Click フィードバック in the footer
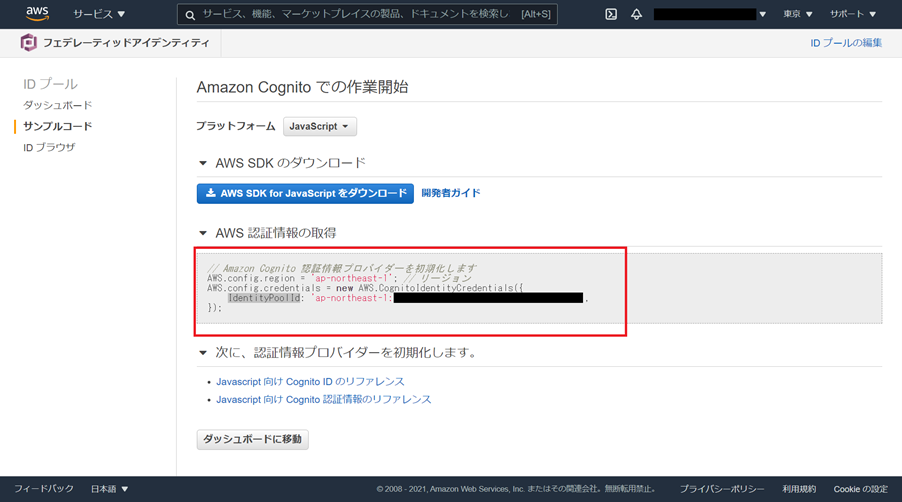The height and width of the screenshot is (502, 902). click(x=44, y=489)
